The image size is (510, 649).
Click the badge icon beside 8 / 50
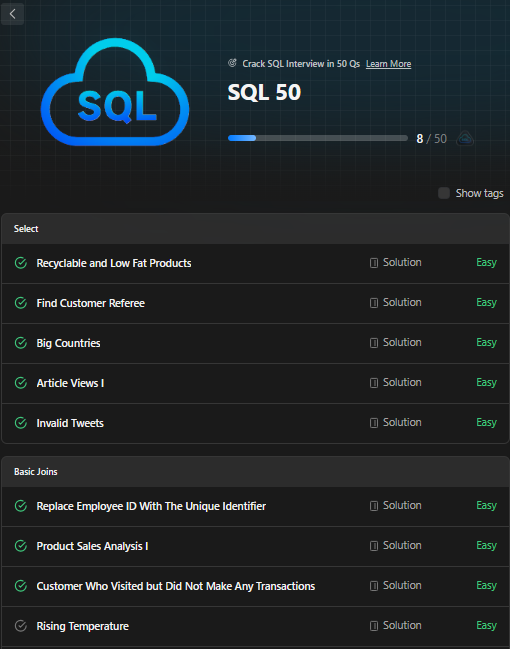[x=465, y=139]
